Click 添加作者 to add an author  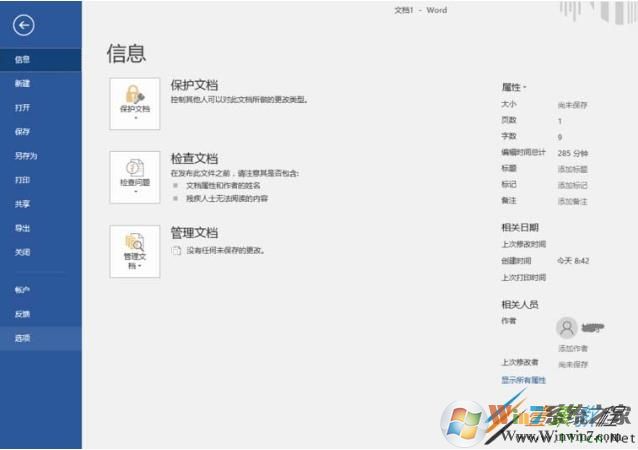coord(572,348)
